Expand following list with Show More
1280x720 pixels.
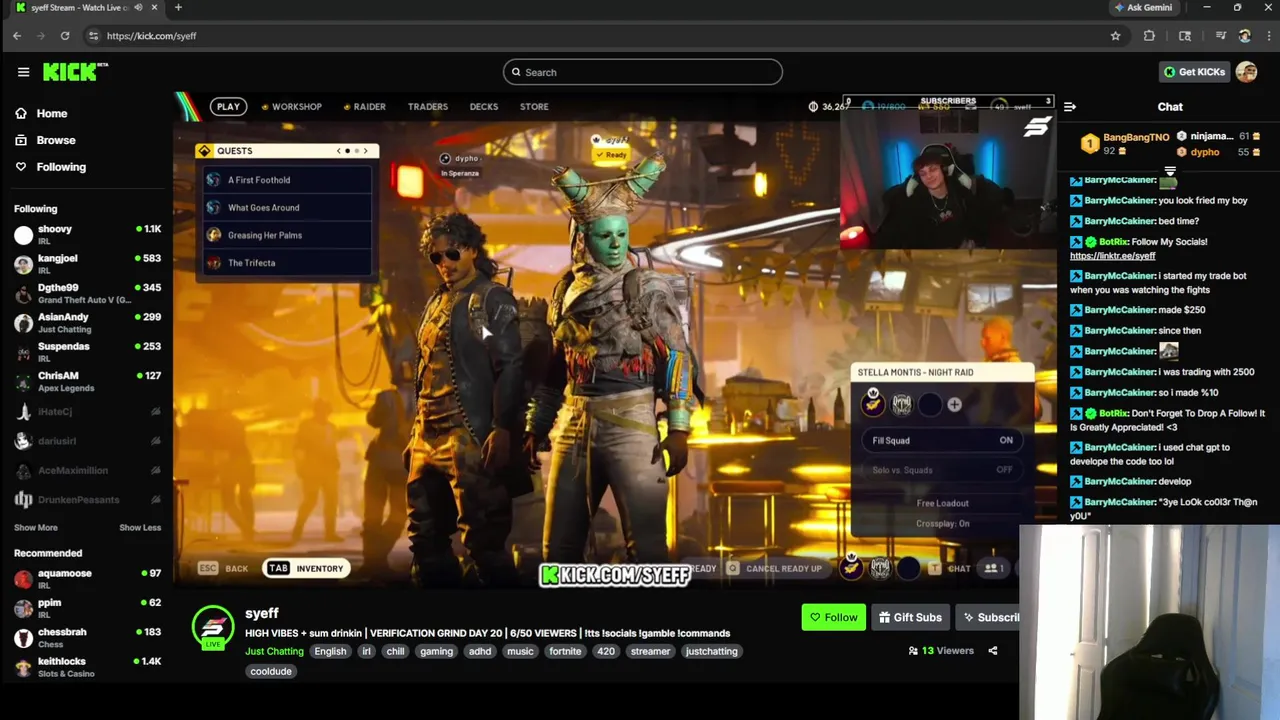[x=36, y=528]
